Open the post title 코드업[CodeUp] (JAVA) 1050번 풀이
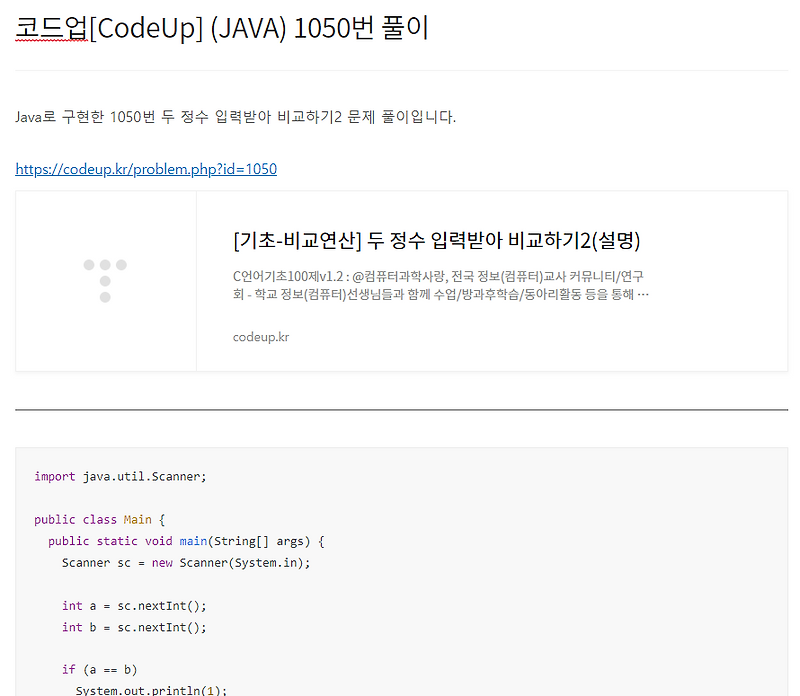Image resolution: width=800 pixels, height=696 pixels. [220, 27]
